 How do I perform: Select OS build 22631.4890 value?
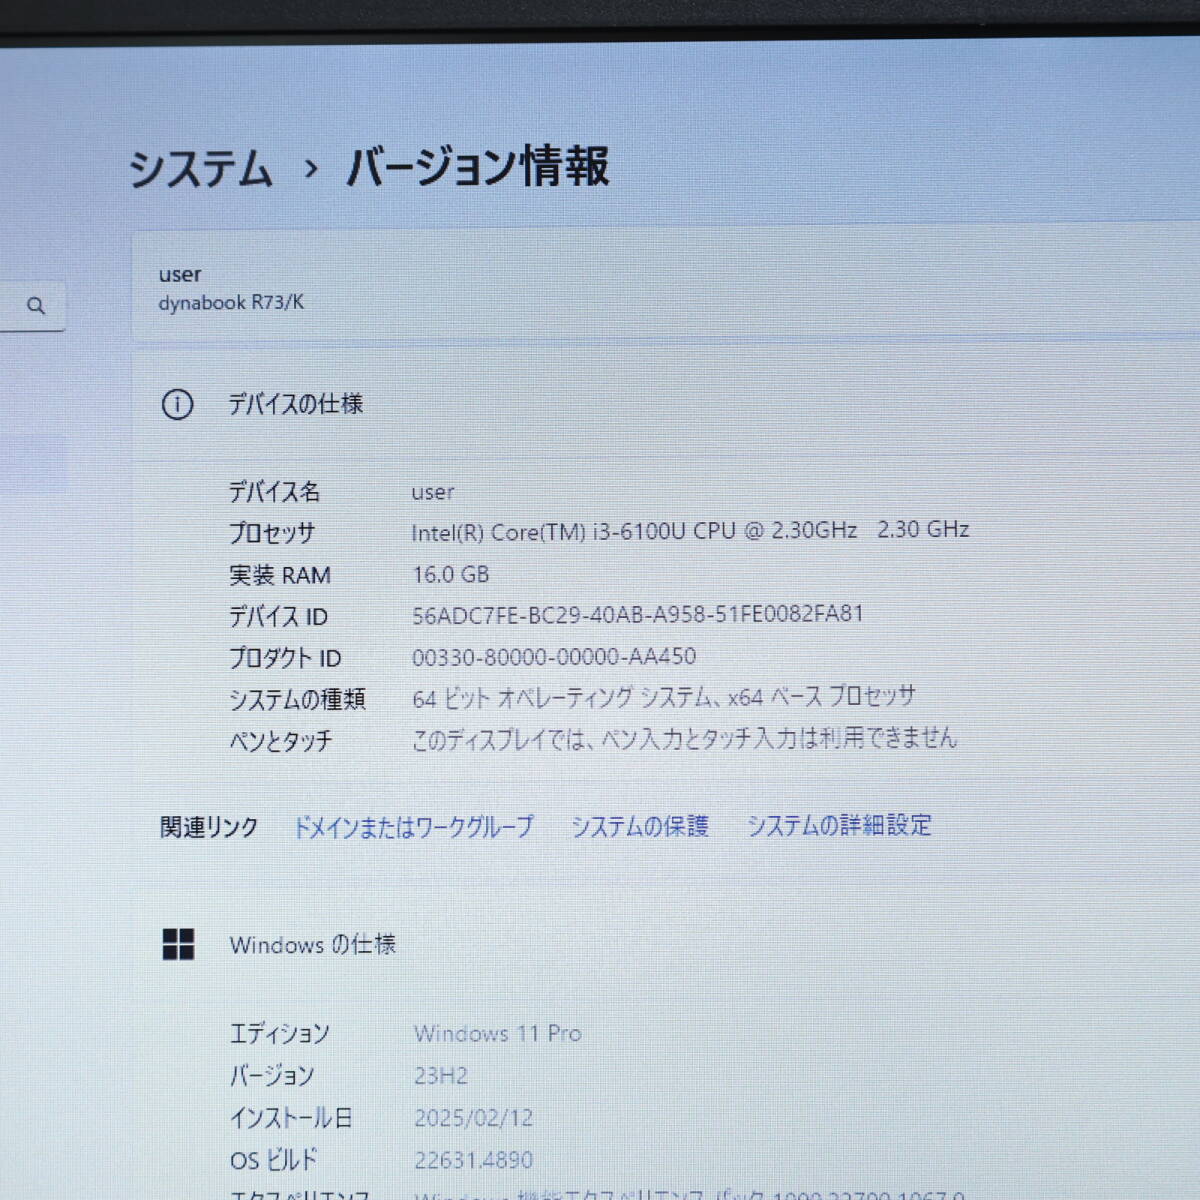[474, 1160]
